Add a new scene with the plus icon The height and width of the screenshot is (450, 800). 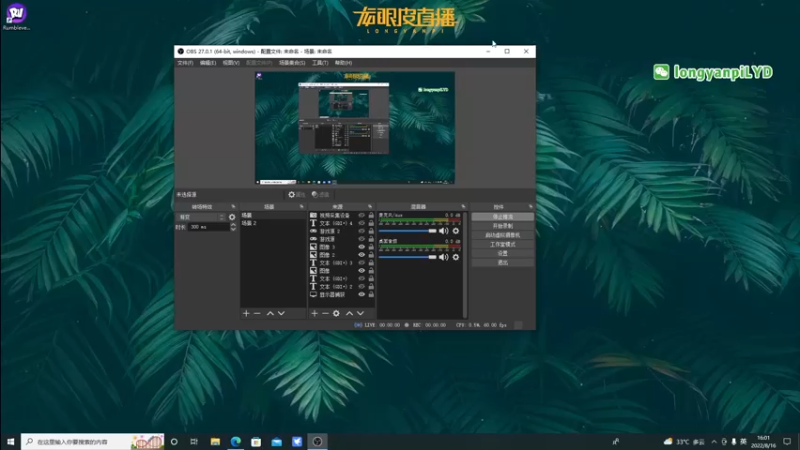(x=246, y=313)
